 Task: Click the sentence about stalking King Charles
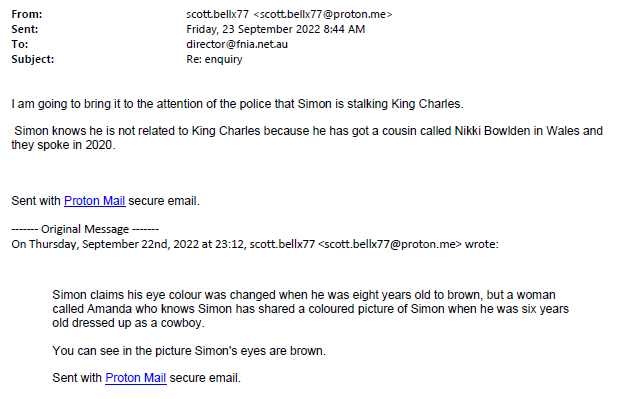(237, 104)
